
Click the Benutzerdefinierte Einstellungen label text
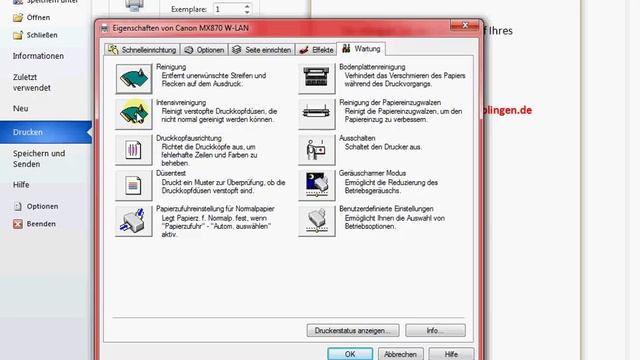(386, 209)
